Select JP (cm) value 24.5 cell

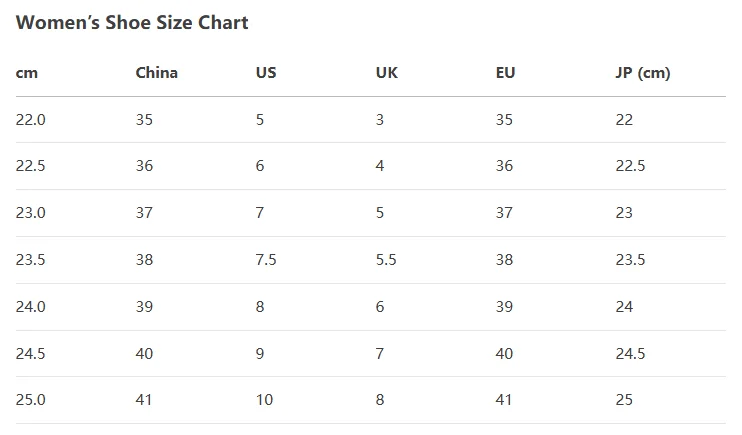(x=630, y=353)
